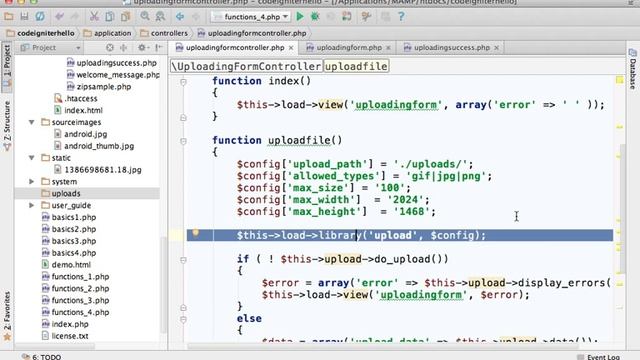Switch to uploadingsuccess.php tab

451,48
